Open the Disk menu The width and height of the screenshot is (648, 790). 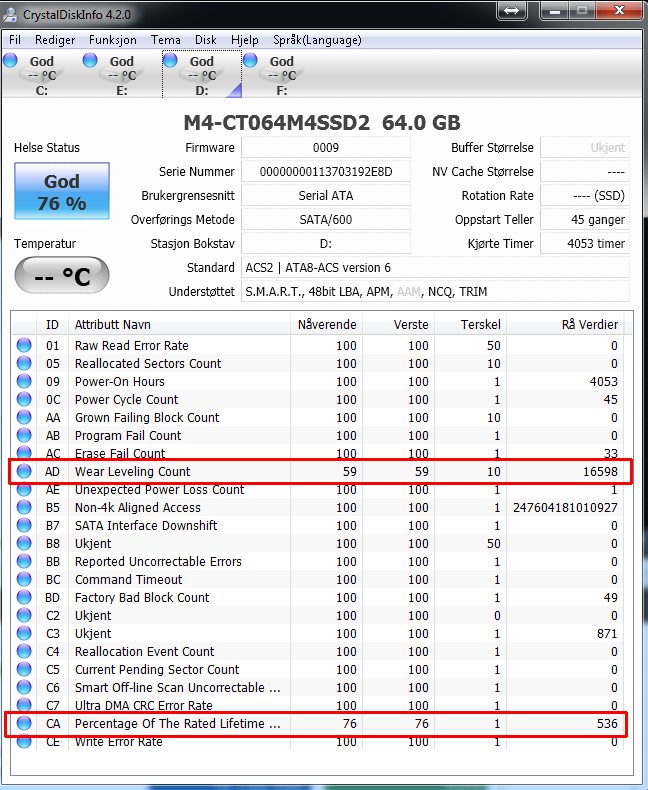coord(206,40)
